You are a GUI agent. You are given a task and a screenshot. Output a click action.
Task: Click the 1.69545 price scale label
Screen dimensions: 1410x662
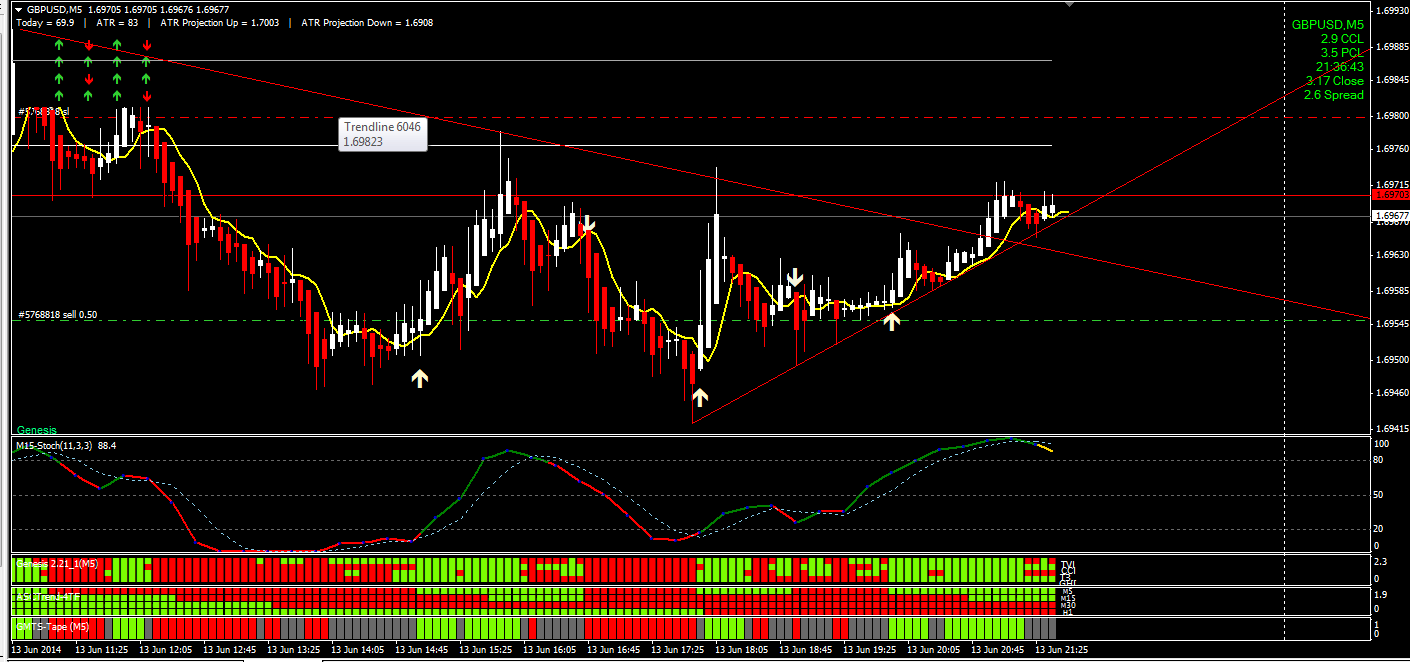pos(1392,324)
